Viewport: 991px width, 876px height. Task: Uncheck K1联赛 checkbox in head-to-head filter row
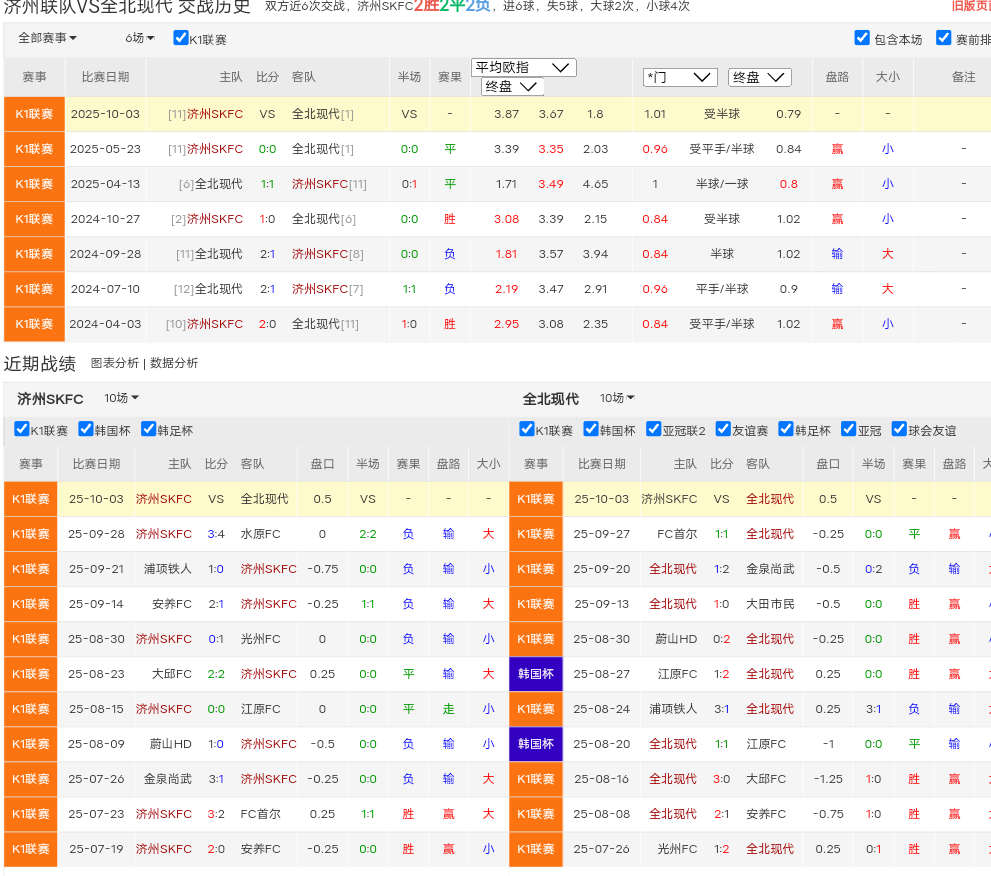click(181, 38)
